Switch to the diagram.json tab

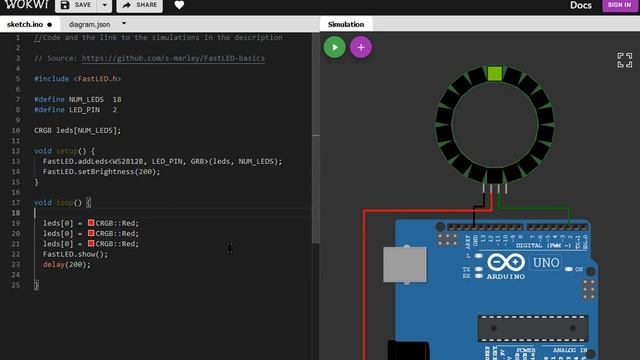pyautogui.click(x=89, y=24)
